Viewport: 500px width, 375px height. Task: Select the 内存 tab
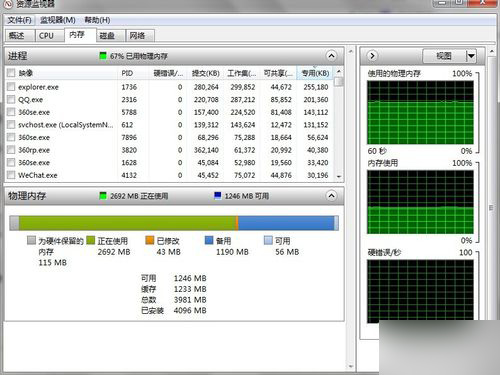click(80, 35)
